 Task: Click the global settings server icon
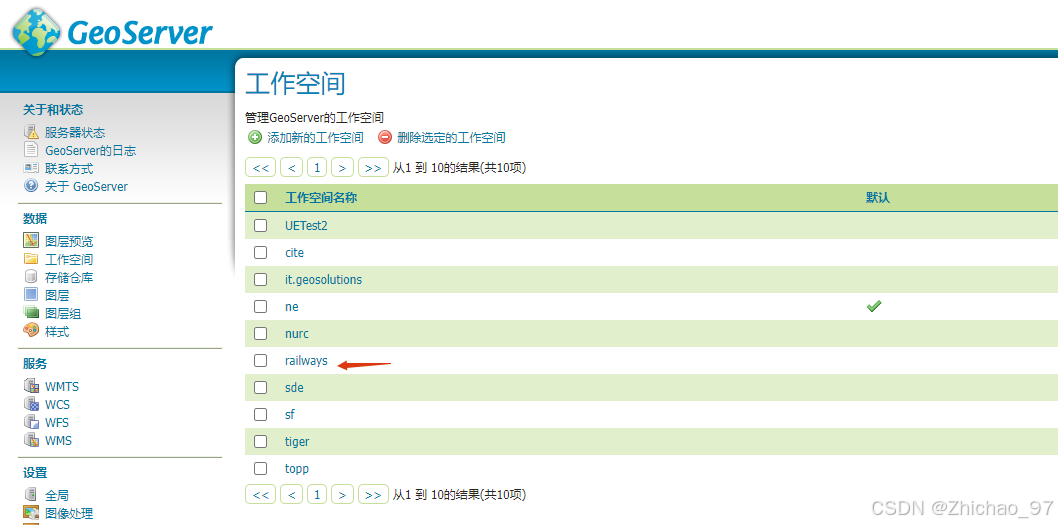click(x=31, y=495)
